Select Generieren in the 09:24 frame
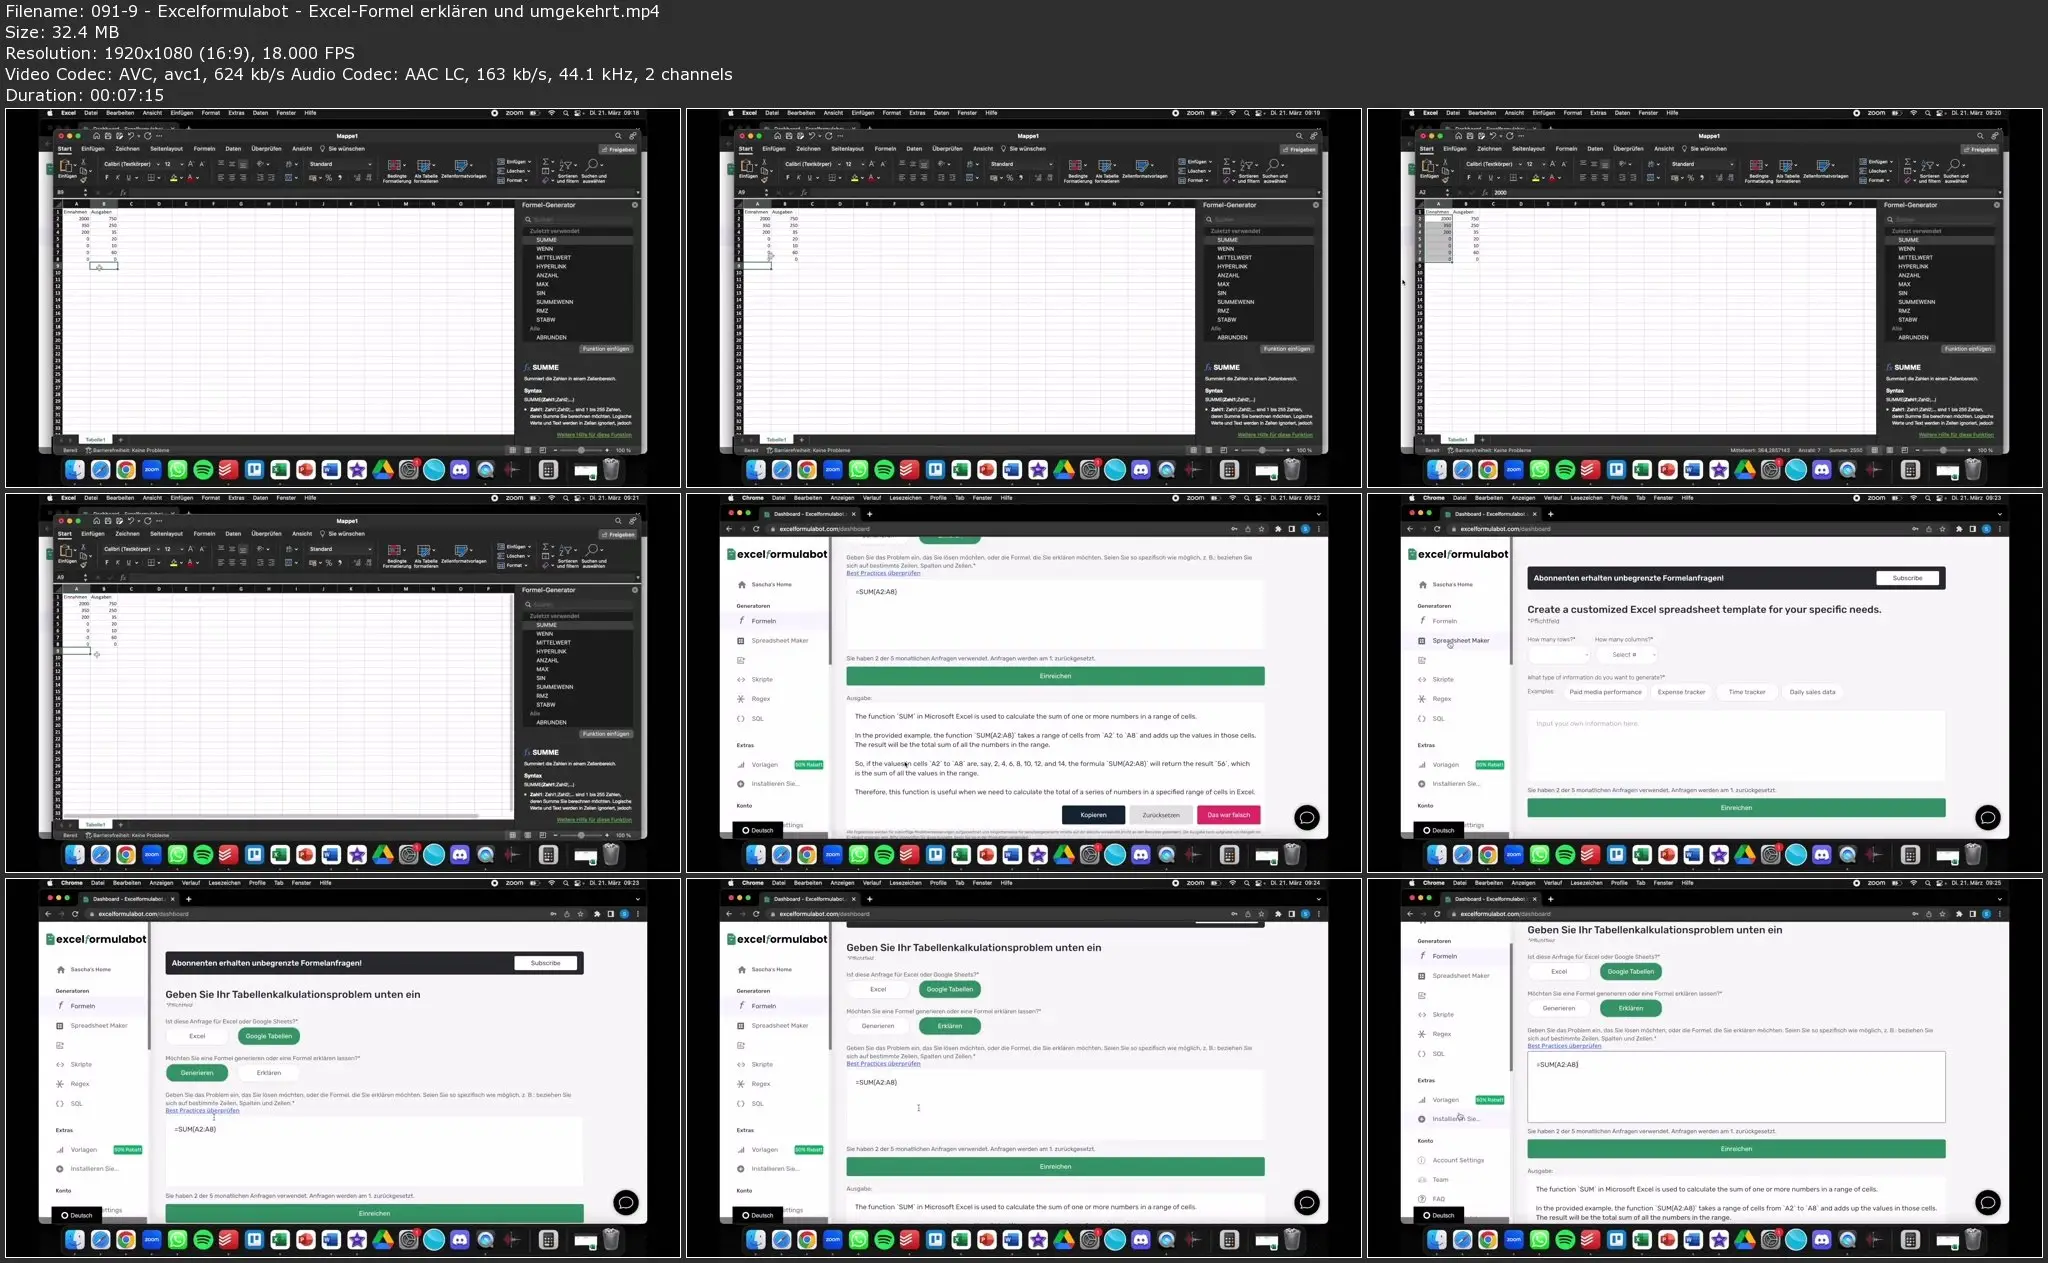 coord(878,1026)
